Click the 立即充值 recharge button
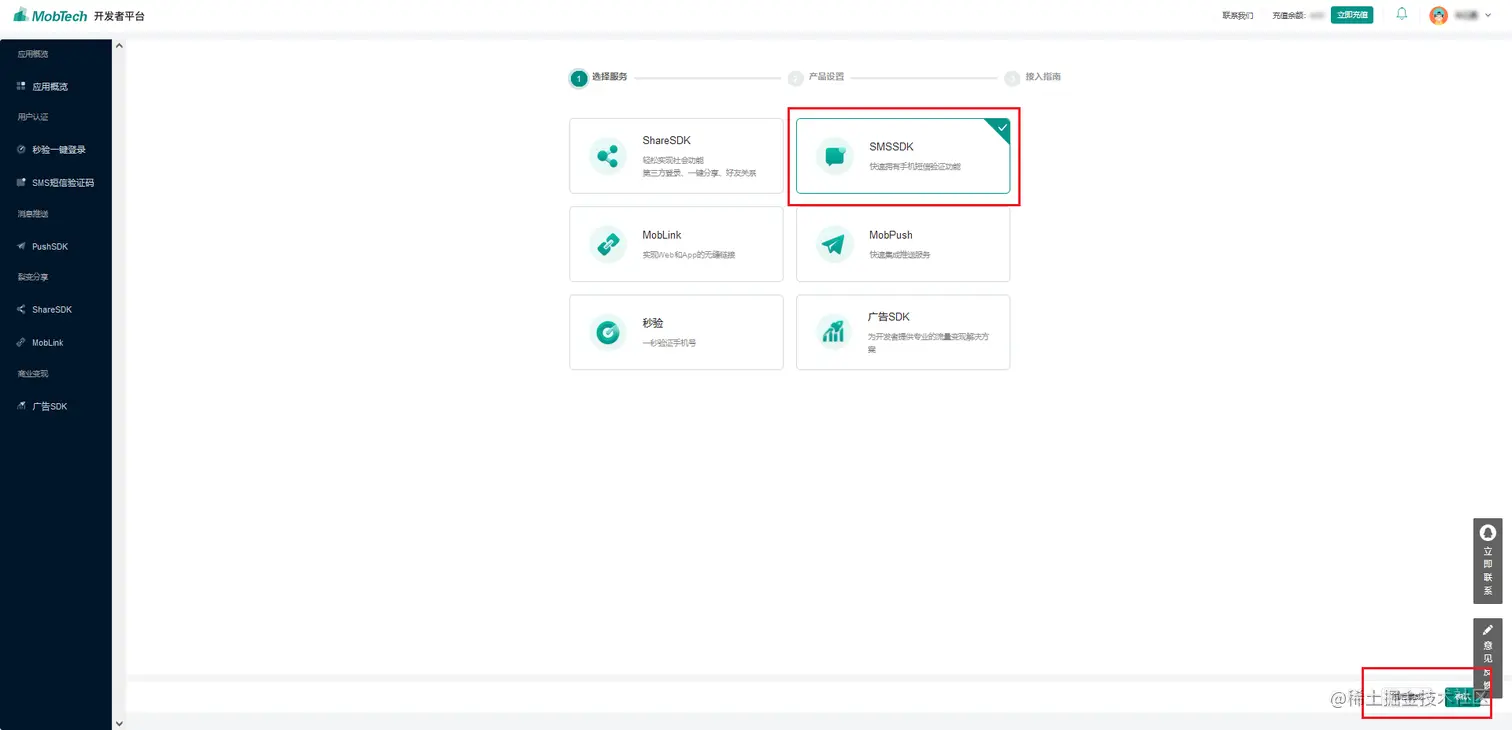1512x730 pixels. point(1352,15)
